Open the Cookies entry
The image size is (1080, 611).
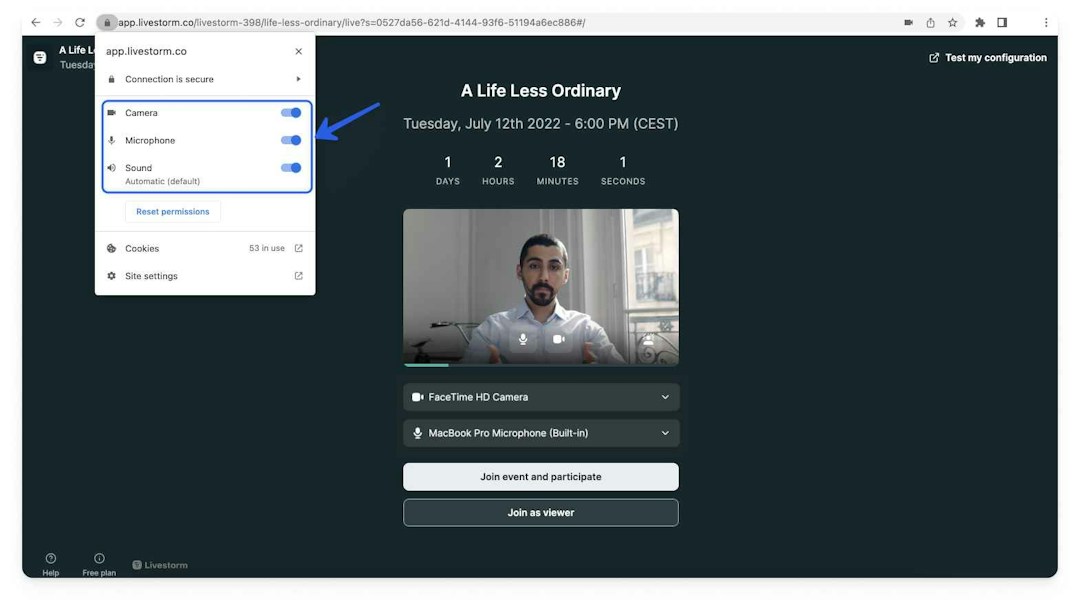tap(205, 248)
